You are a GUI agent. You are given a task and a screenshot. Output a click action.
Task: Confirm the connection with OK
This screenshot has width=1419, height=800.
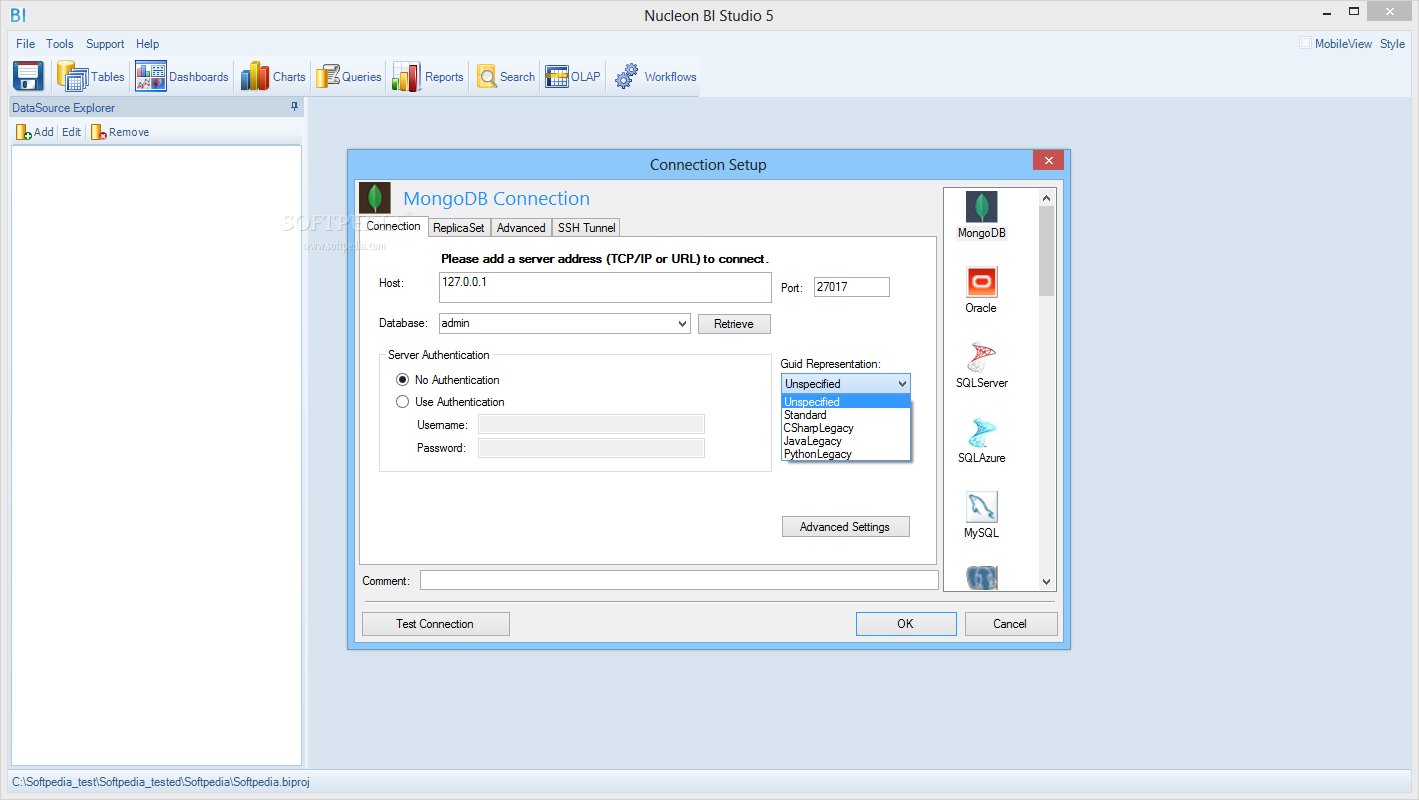click(x=905, y=624)
